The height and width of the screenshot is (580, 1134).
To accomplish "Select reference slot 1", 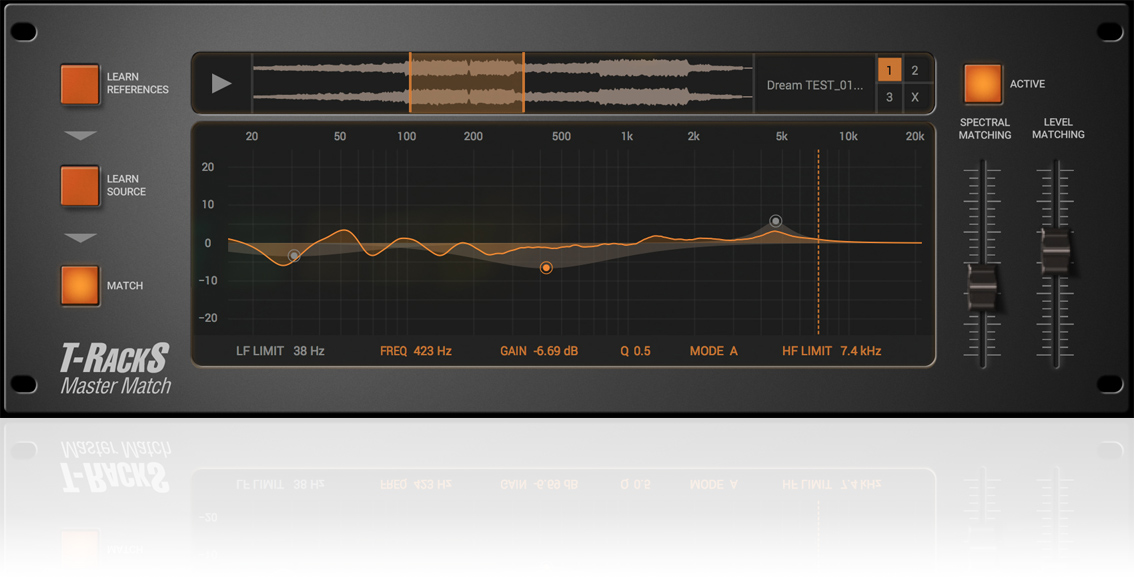I will click(890, 70).
